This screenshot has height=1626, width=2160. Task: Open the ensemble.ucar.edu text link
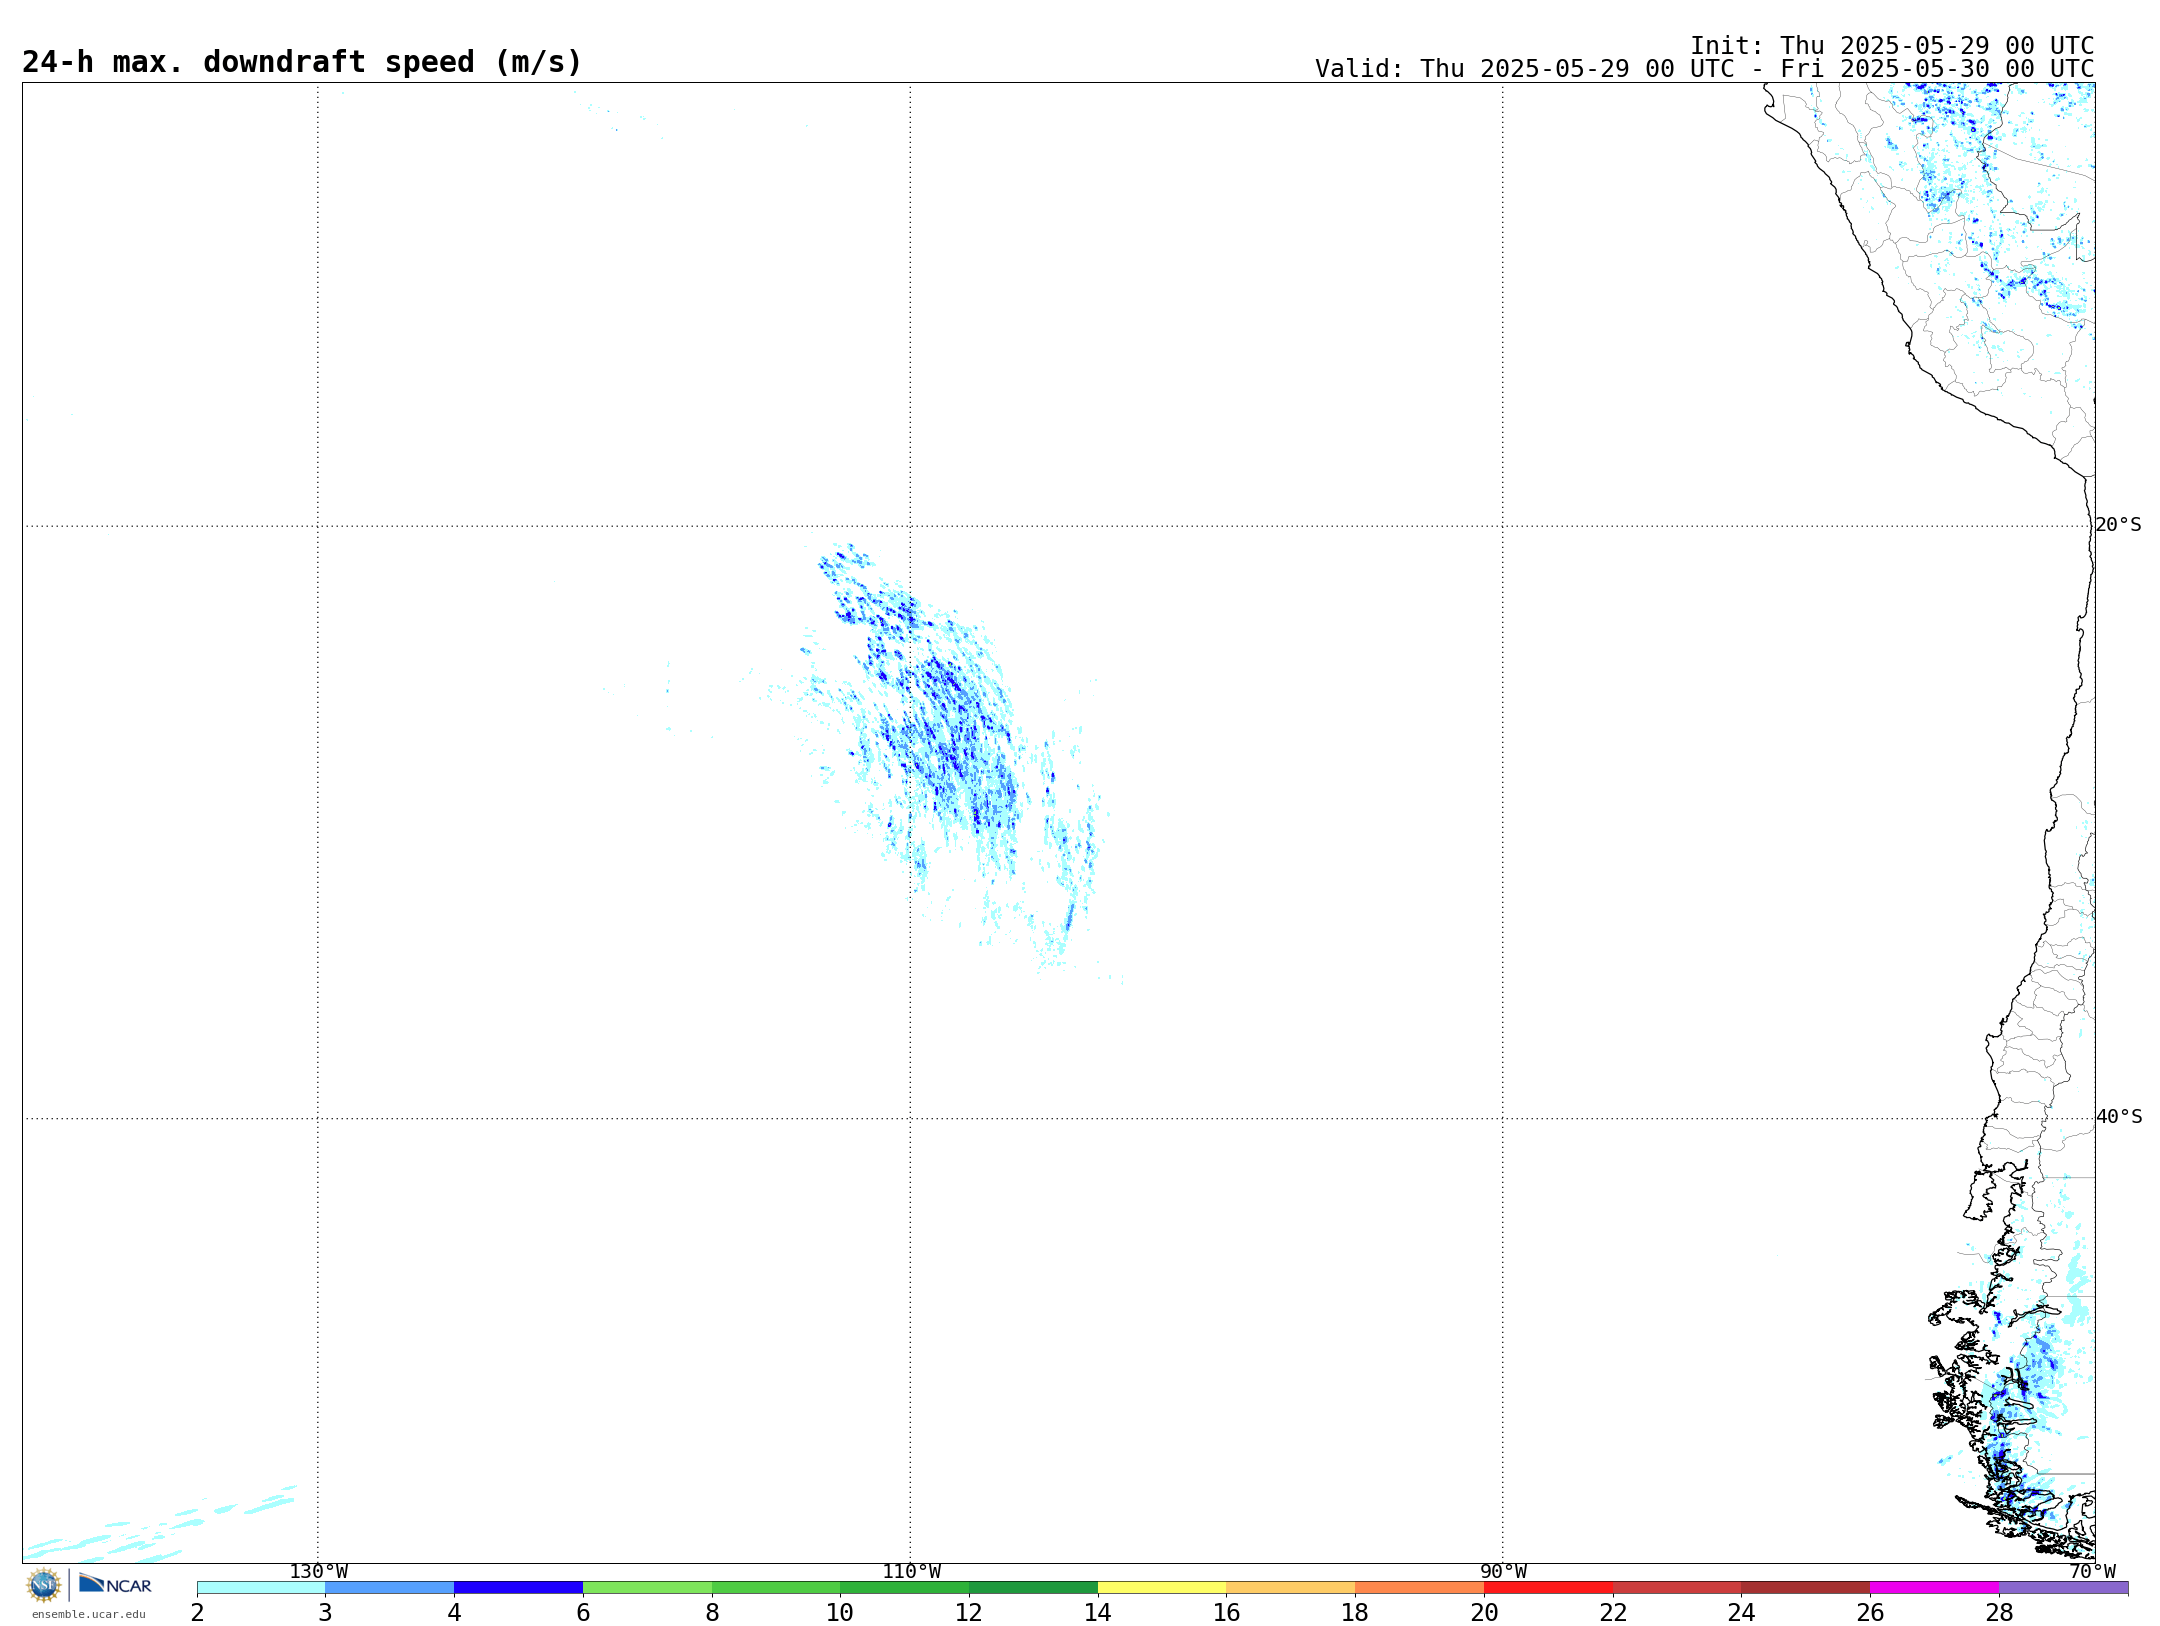point(88,1614)
